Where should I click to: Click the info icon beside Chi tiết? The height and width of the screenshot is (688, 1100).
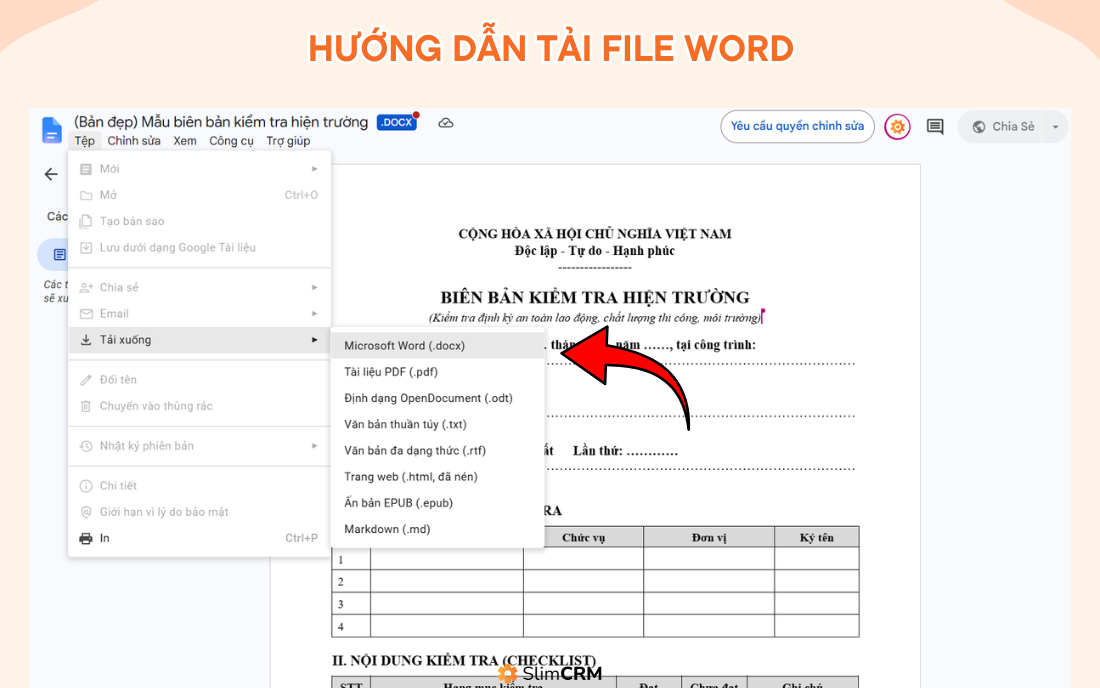point(86,486)
